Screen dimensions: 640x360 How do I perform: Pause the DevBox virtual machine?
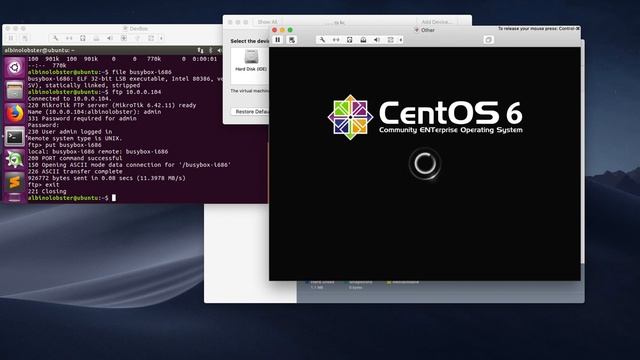coord(11,38)
